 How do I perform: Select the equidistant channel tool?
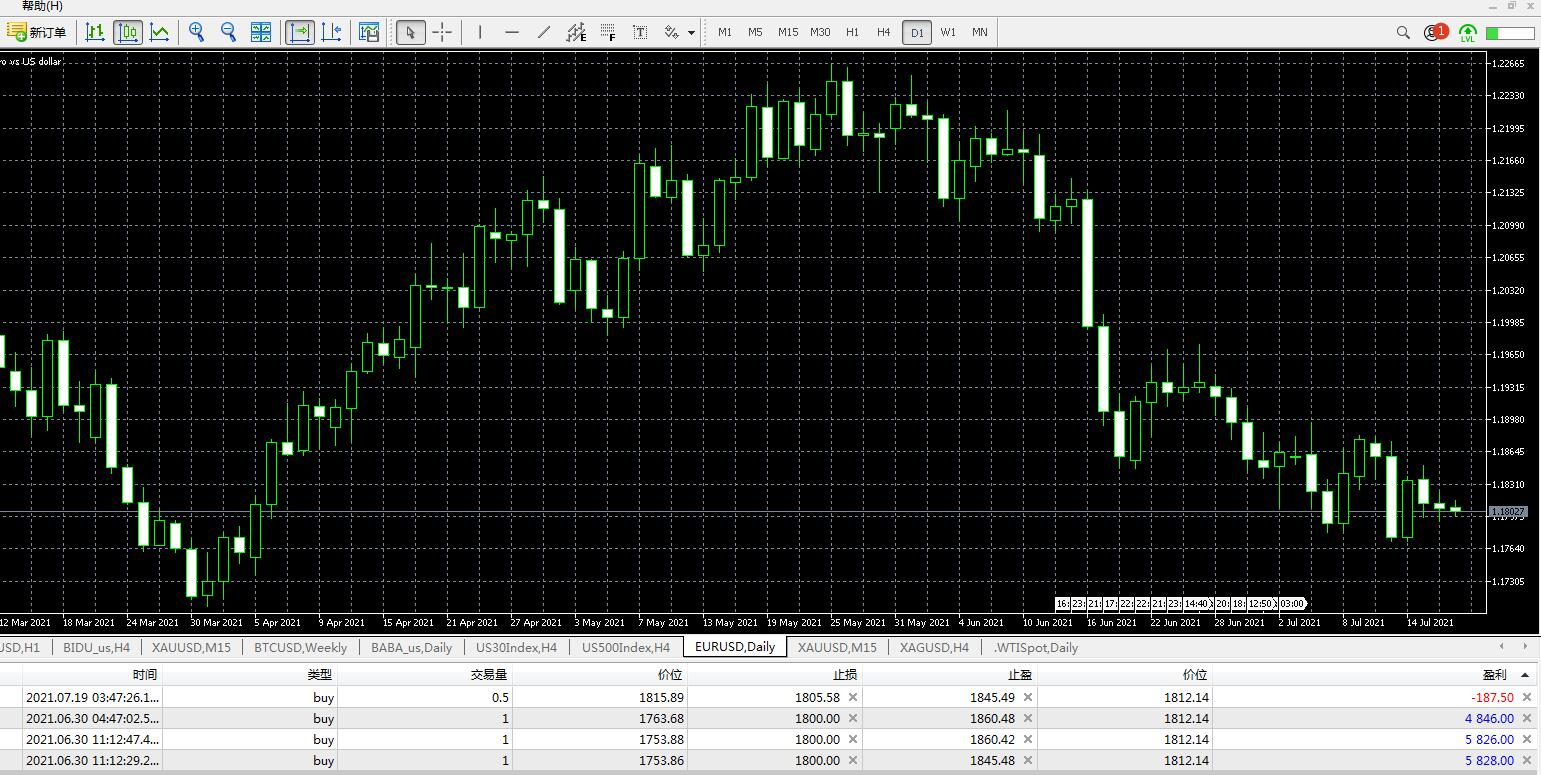[576, 32]
